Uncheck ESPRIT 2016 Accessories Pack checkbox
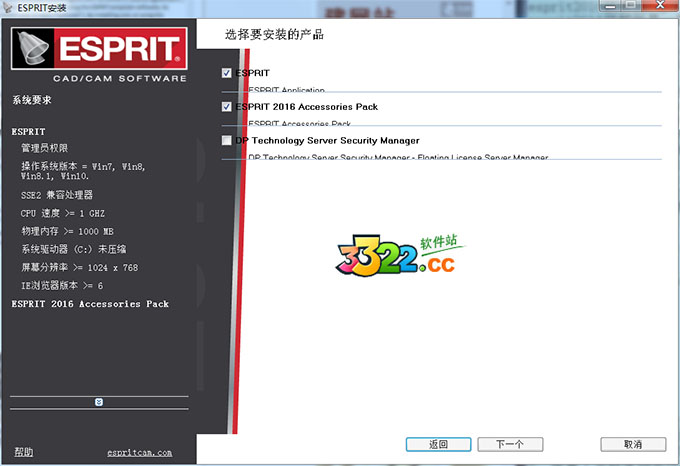The image size is (680, 466). [x=226, y=107]
